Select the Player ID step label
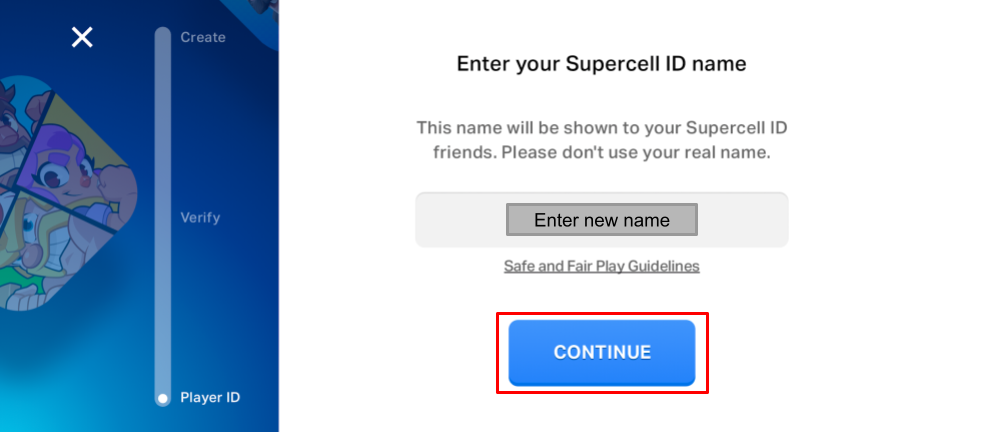The height and width of the screenshot is (432, 994). coord(210,397)
